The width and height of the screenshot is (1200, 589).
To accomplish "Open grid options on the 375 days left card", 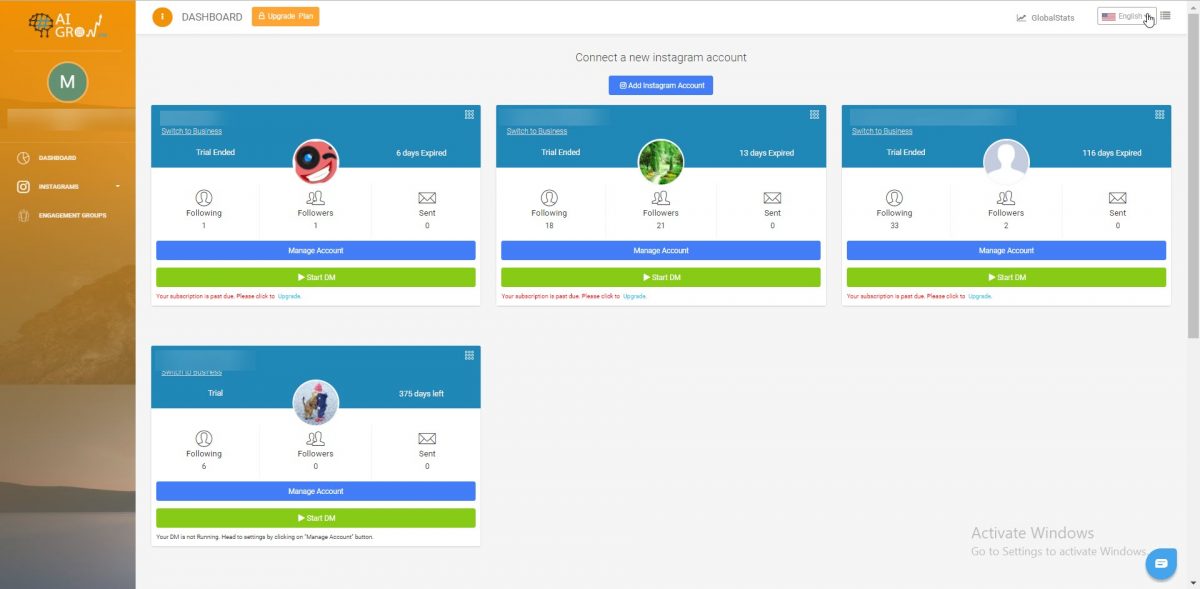I will click(x=470, y=356).
